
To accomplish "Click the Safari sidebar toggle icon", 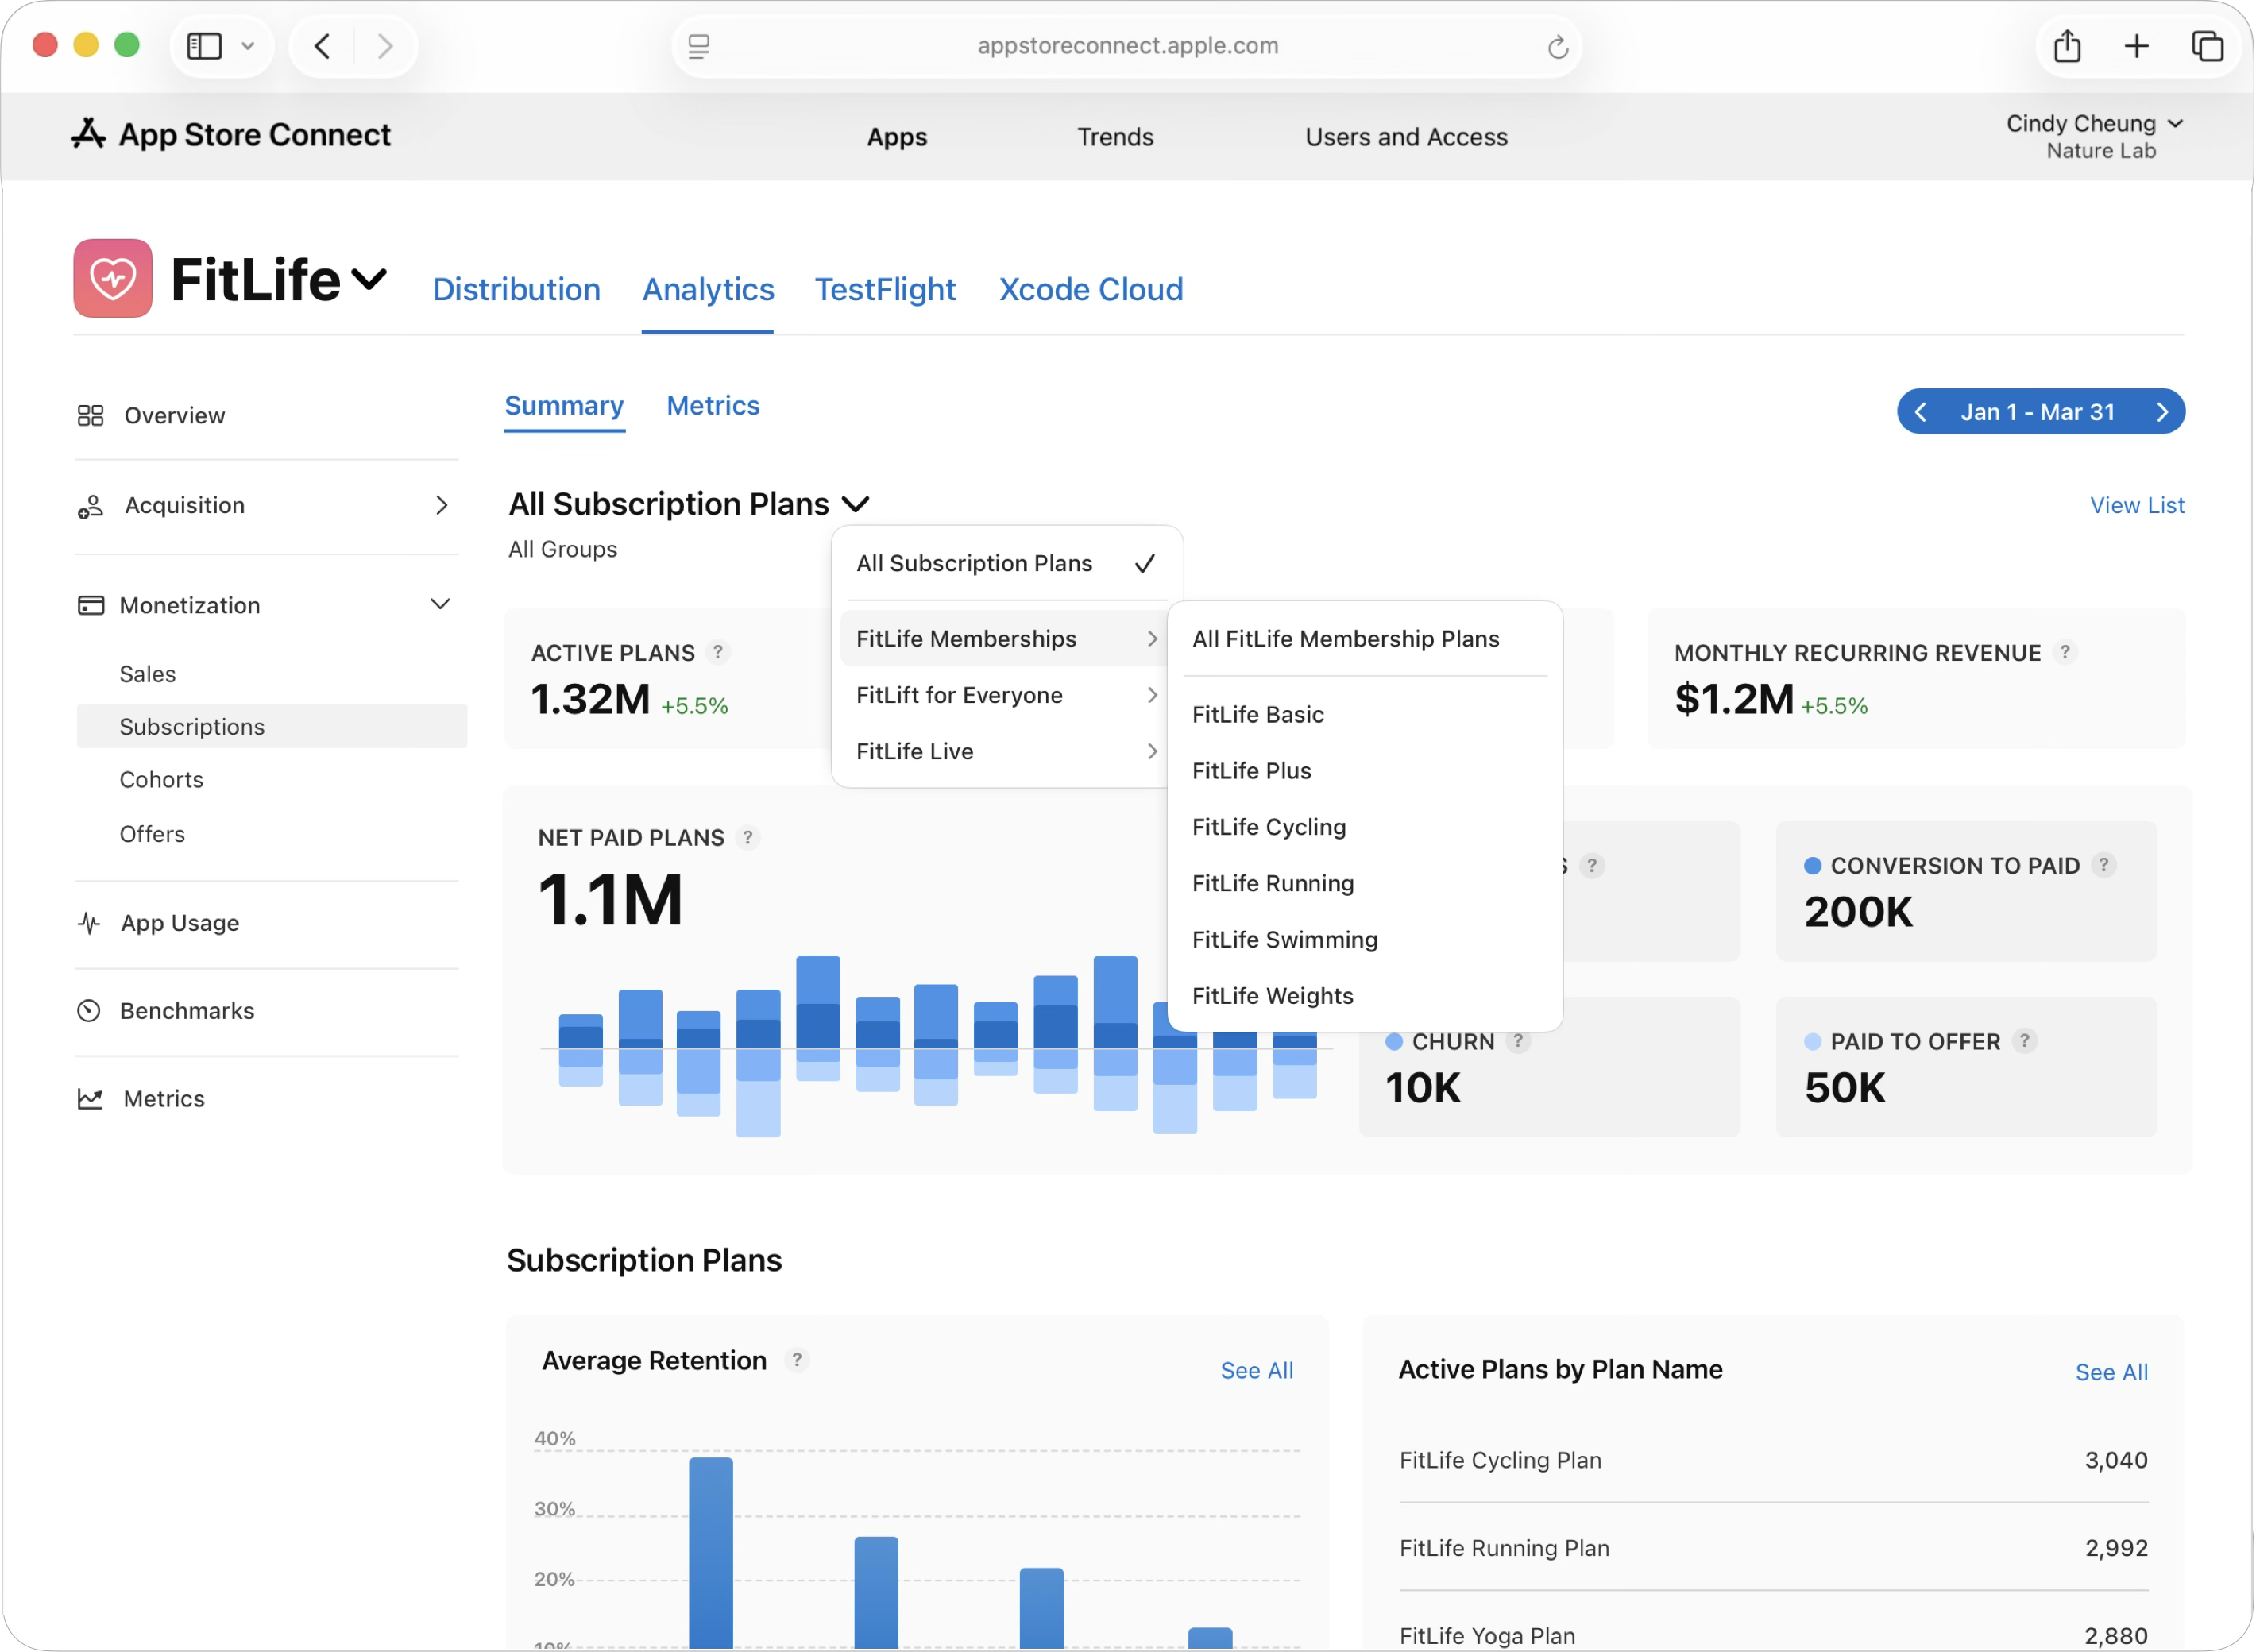I will coord(205,46).
